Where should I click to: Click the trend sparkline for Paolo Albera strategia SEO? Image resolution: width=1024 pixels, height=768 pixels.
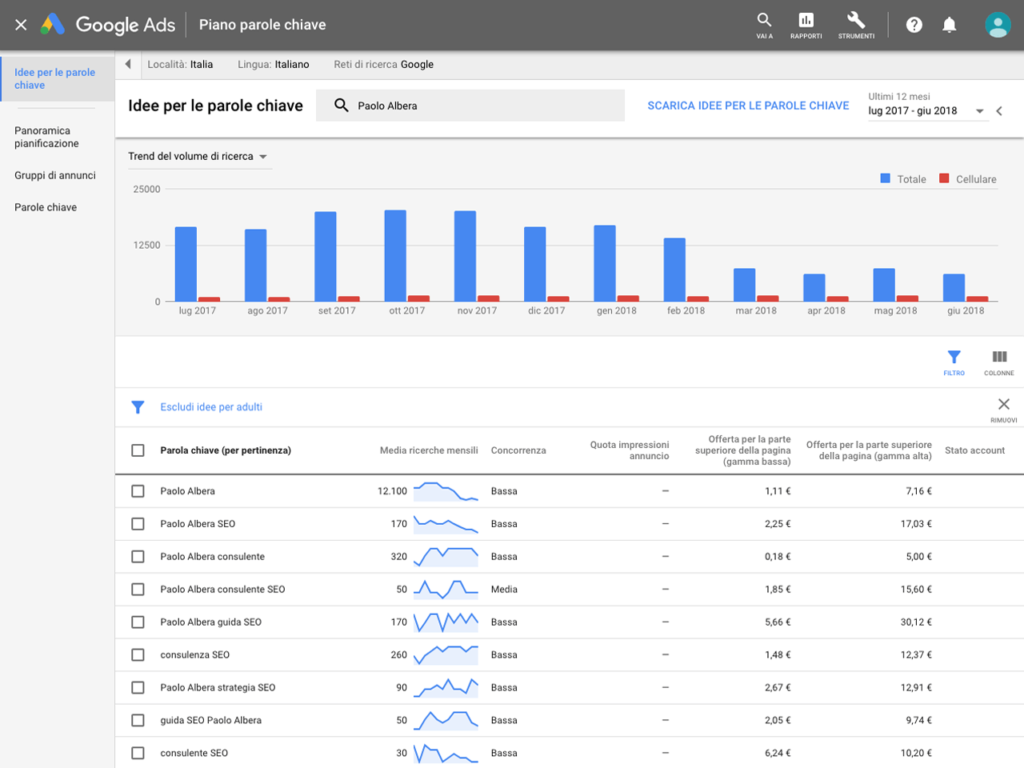point(446,687)
